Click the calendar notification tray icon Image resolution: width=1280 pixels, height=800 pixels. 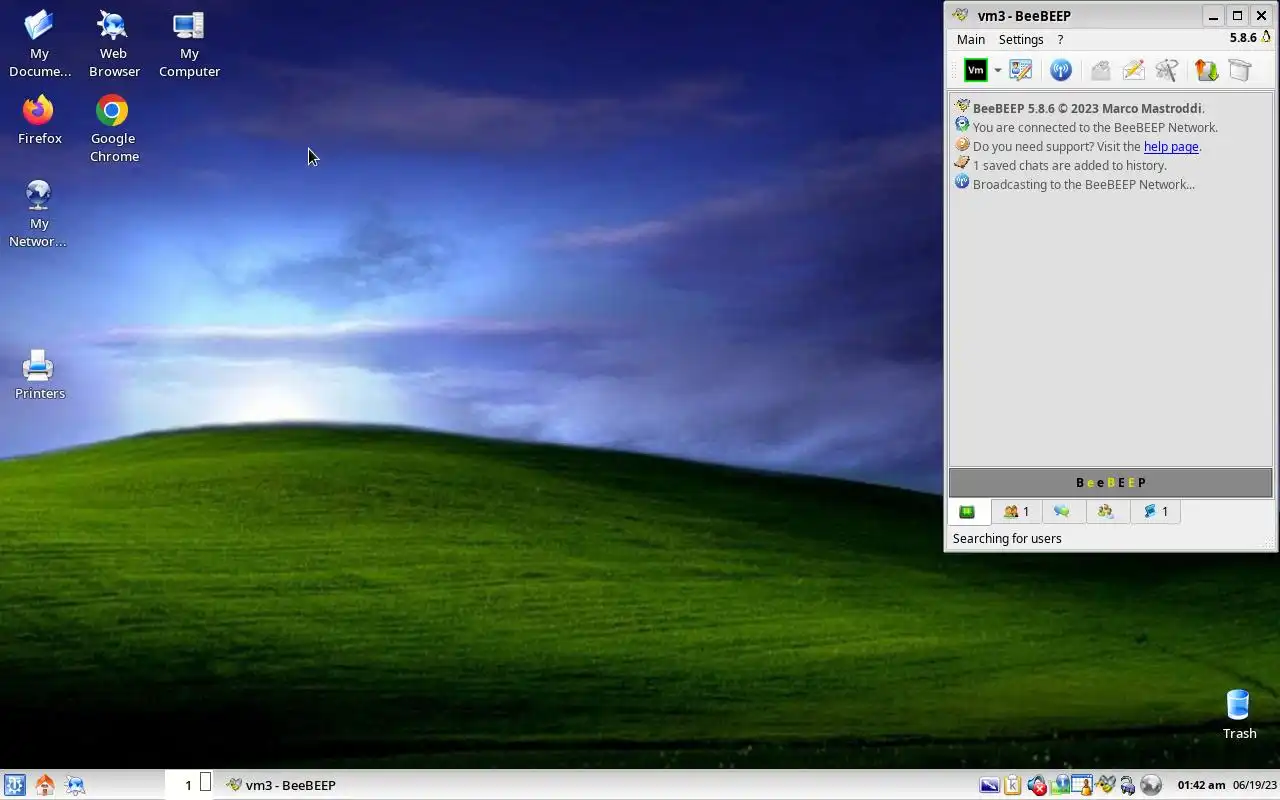1082,786
